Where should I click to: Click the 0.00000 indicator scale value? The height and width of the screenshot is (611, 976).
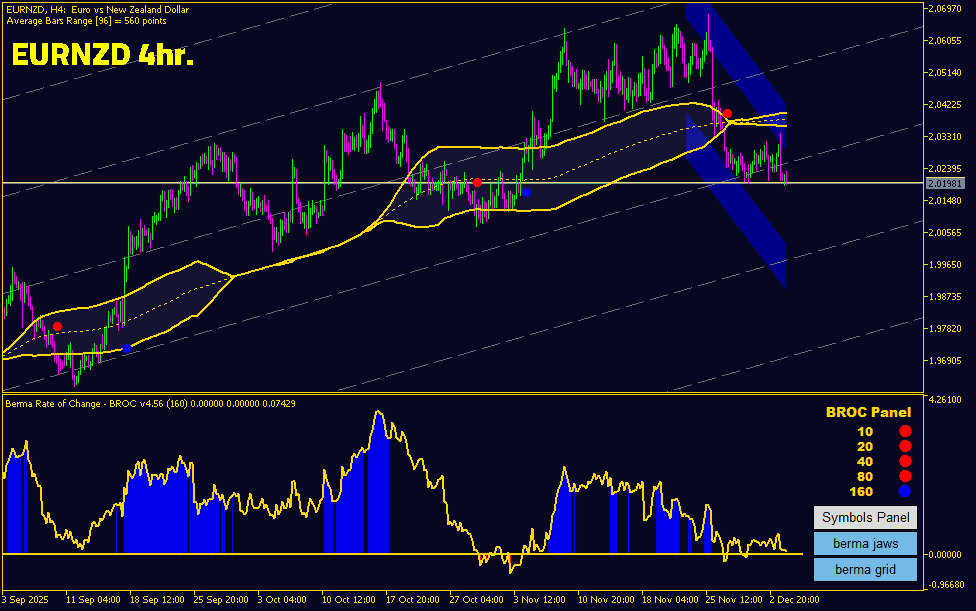(x=945, y=555)
